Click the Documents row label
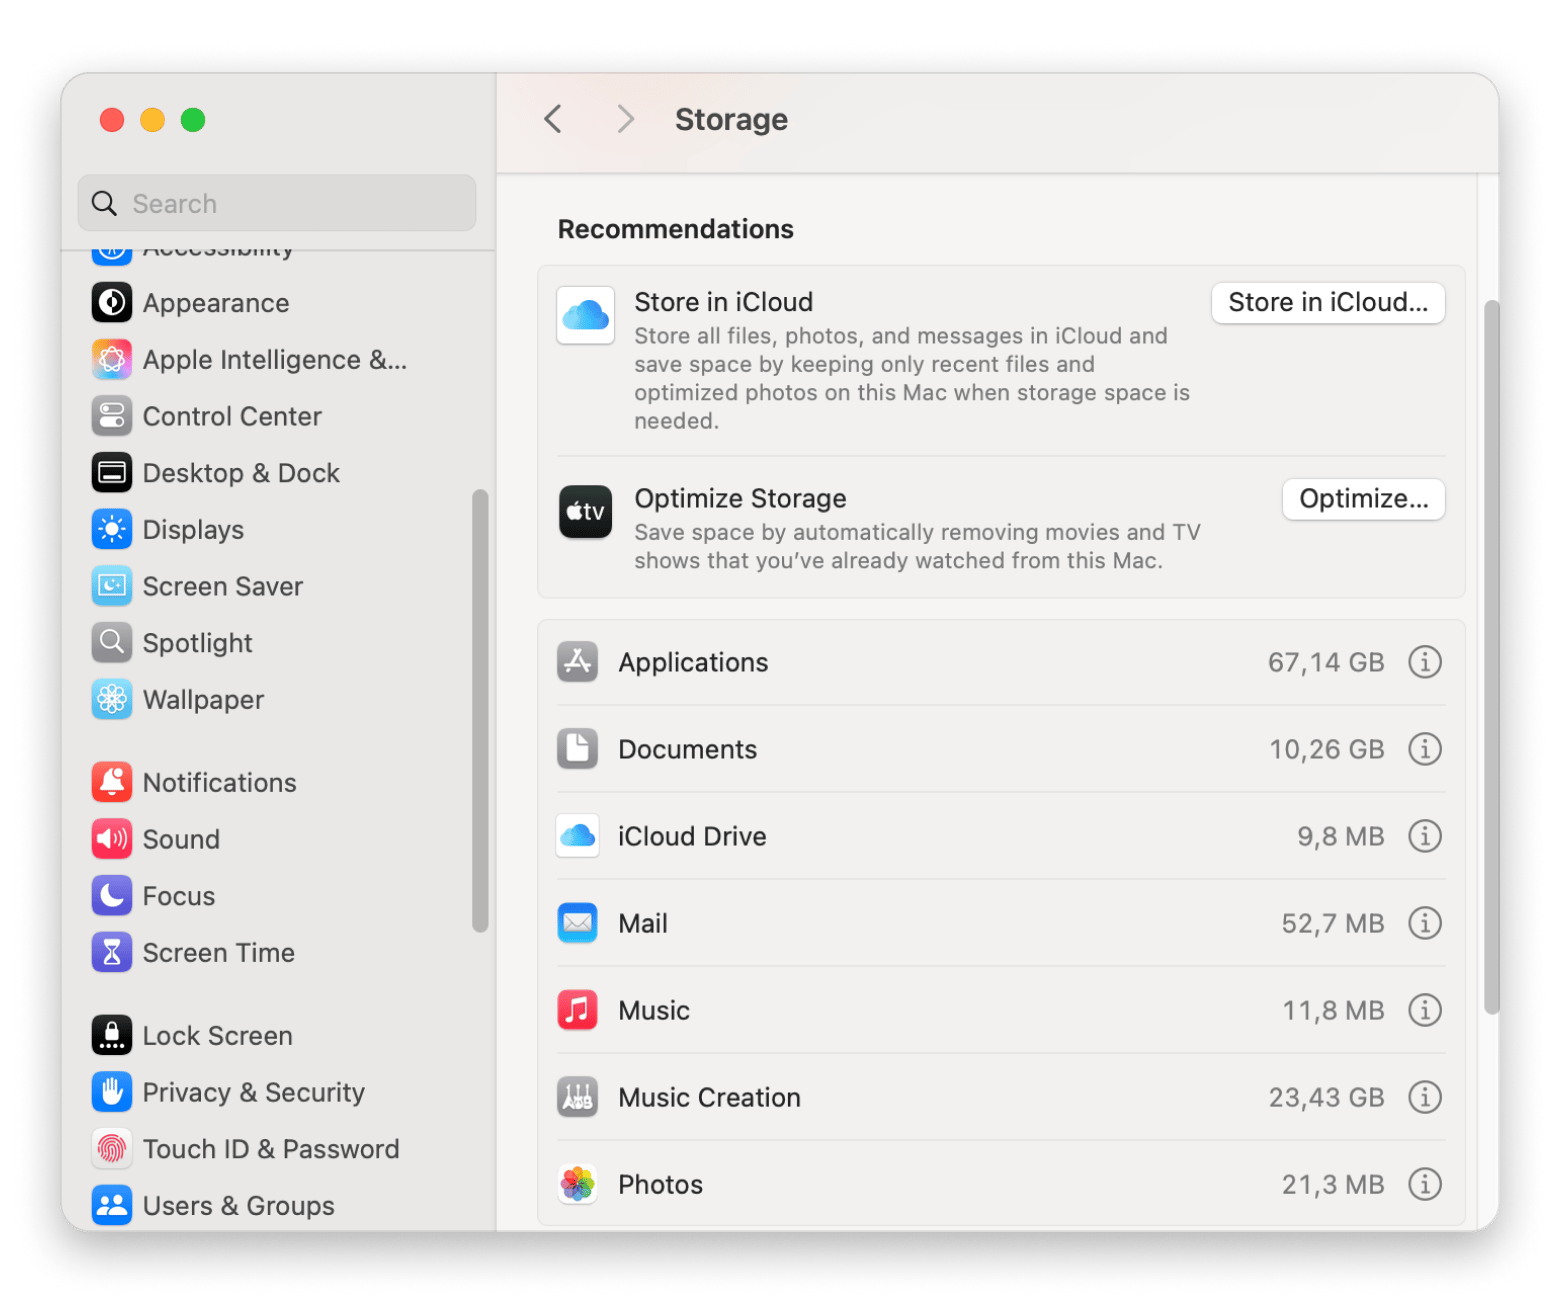 click(x=688, y=749)
